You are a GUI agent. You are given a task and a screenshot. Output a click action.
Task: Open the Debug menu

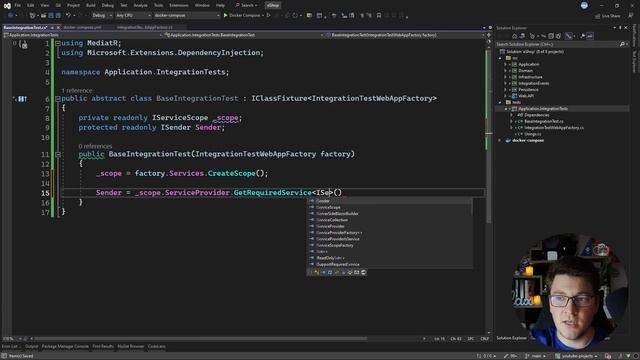(108, 5)
